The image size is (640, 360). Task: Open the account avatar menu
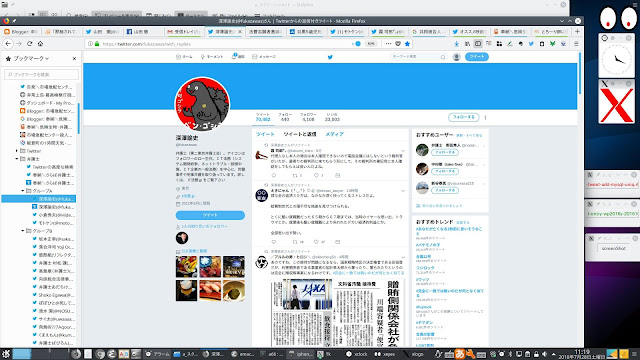(x=456, y=57)
